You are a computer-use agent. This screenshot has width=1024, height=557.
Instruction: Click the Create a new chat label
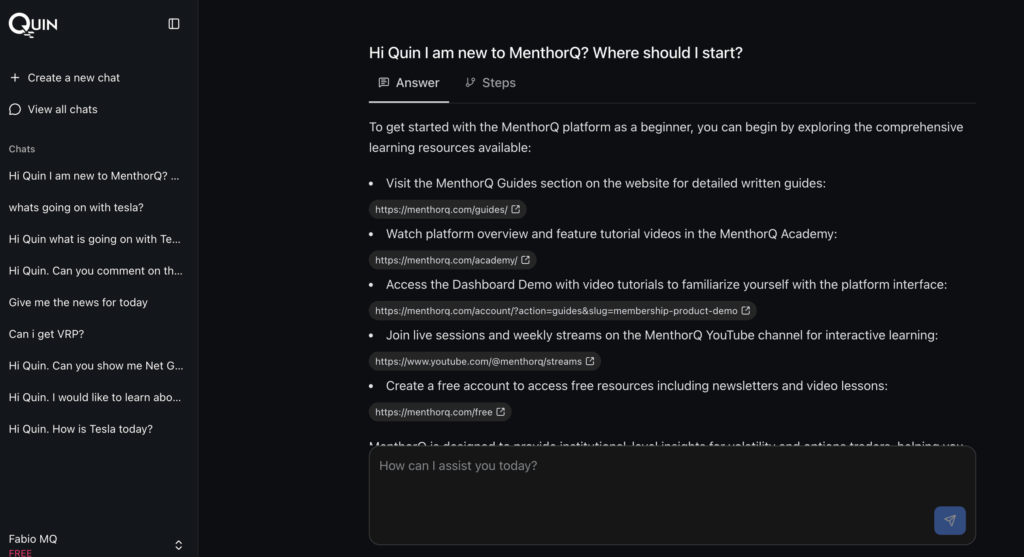point(74,78)
